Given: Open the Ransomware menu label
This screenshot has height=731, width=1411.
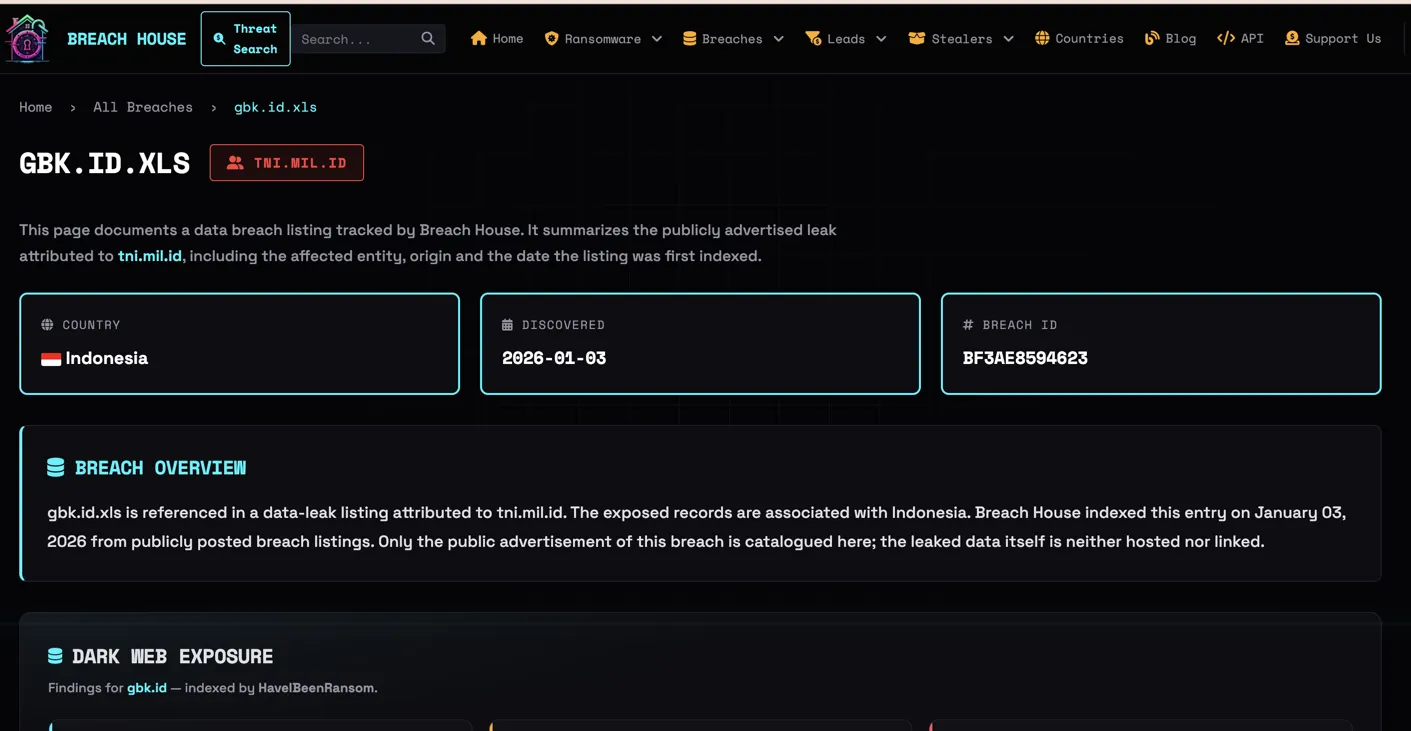Looking at the screenshot, I should pyautogui.click(x=603, y=39).
